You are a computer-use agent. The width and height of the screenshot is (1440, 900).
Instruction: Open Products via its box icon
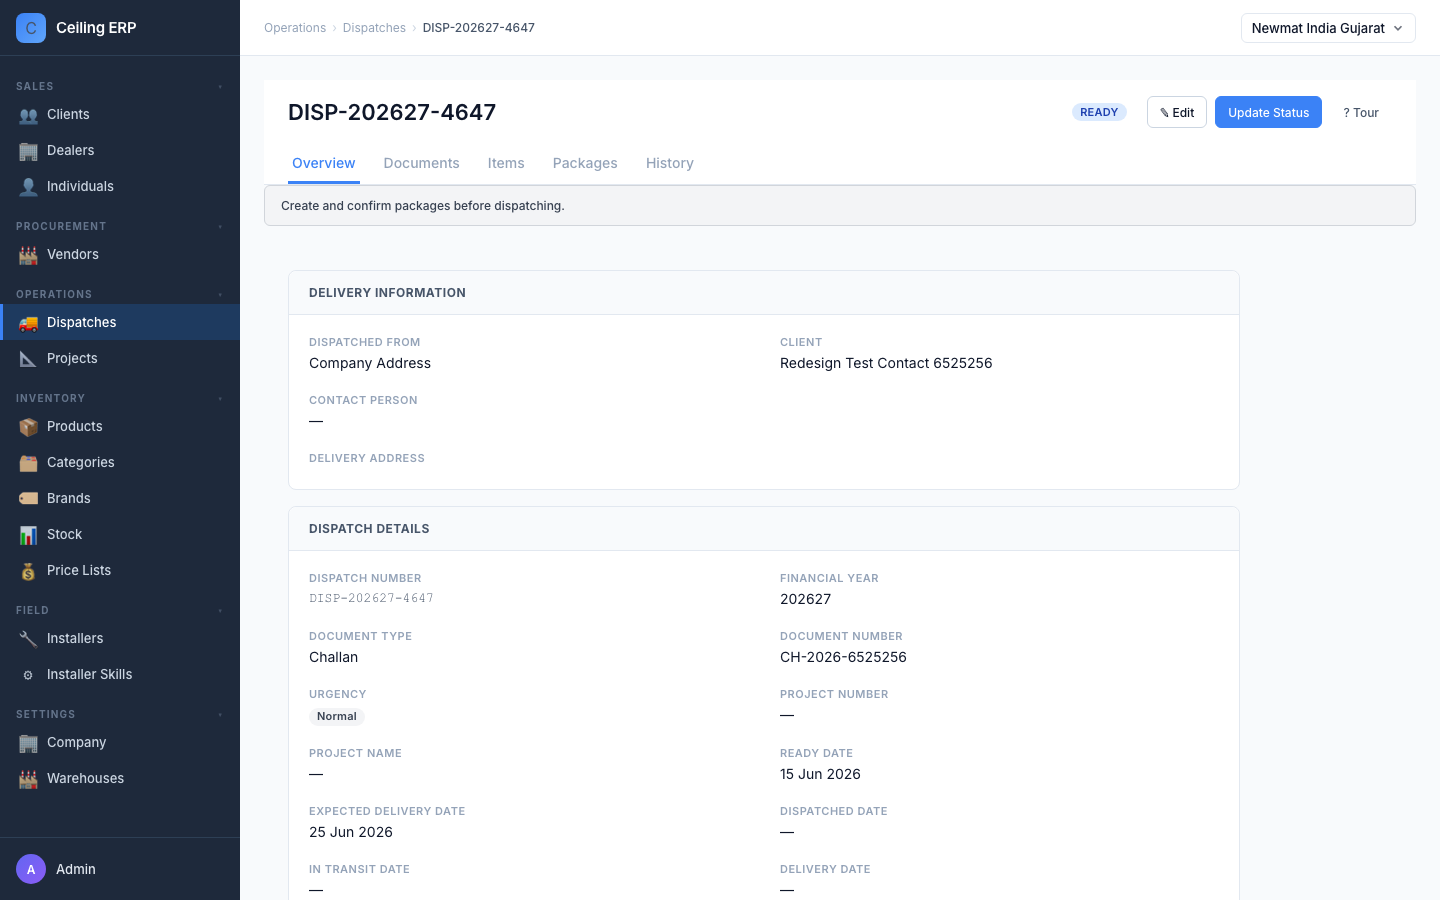[28, 427]
